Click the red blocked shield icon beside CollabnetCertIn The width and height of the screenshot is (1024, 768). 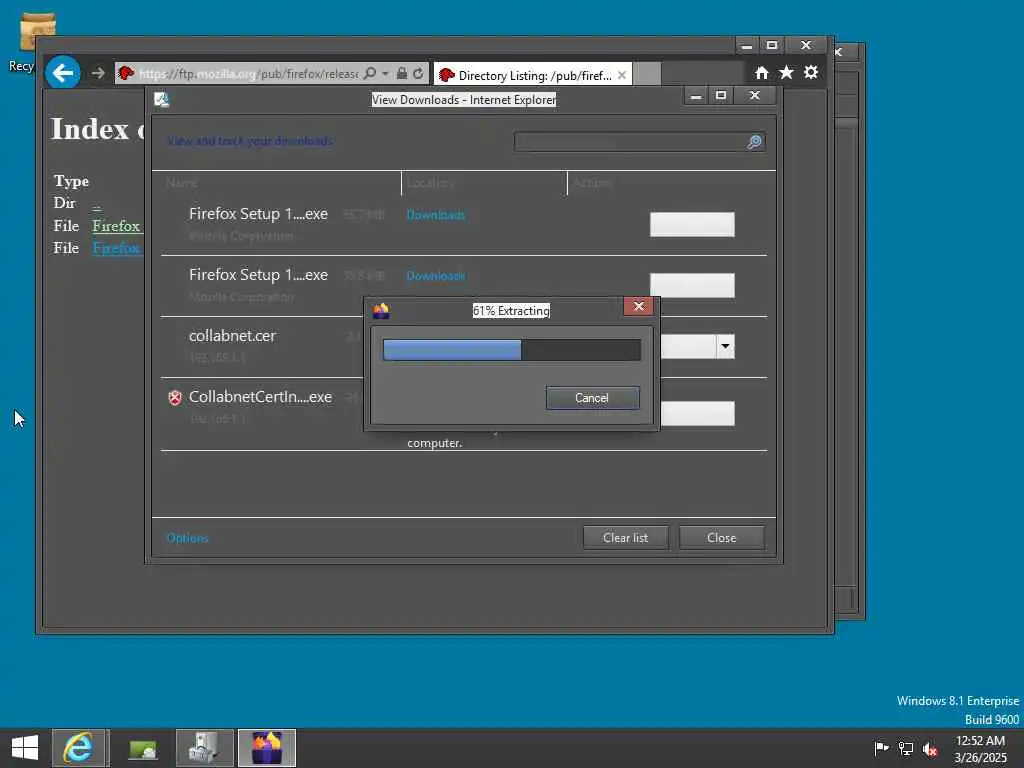click(x=175, y=398)
